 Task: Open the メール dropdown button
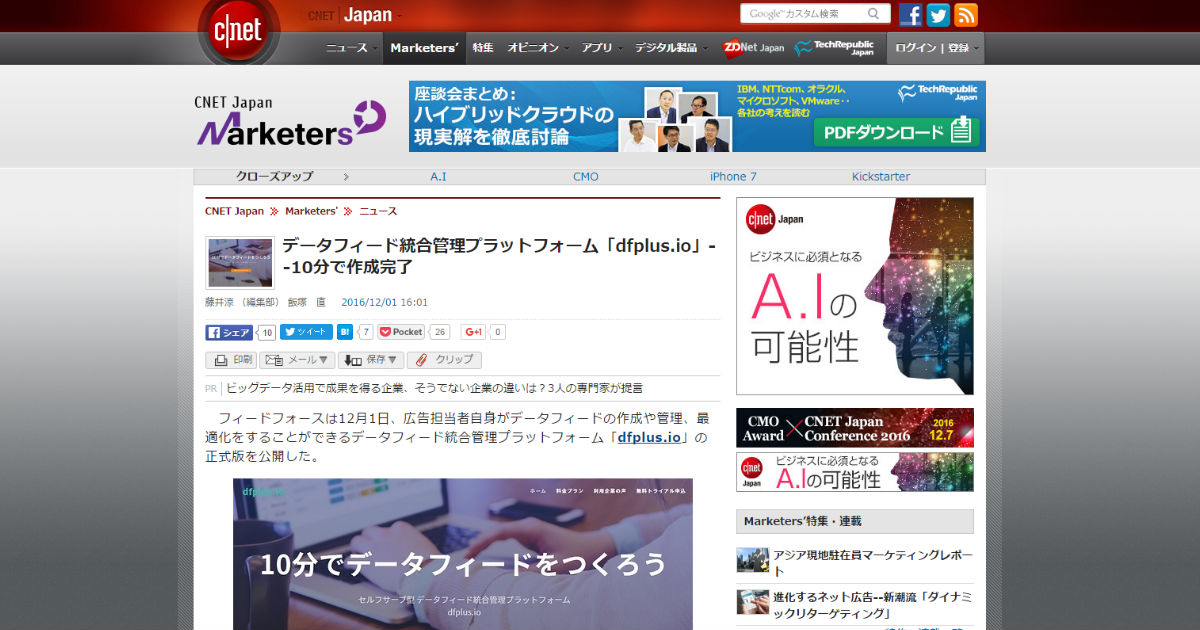pos(297,360)
